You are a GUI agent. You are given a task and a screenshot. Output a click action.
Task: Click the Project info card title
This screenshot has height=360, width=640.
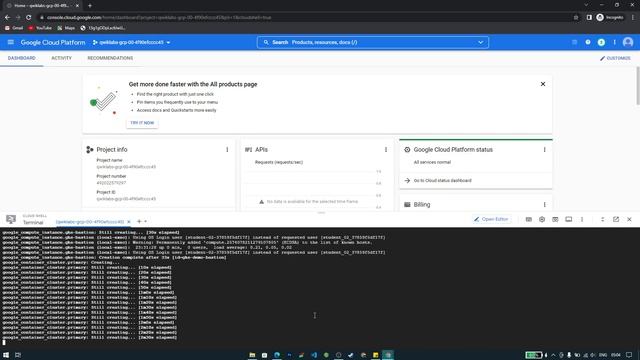pyautogui.click(x=112, y=150)
